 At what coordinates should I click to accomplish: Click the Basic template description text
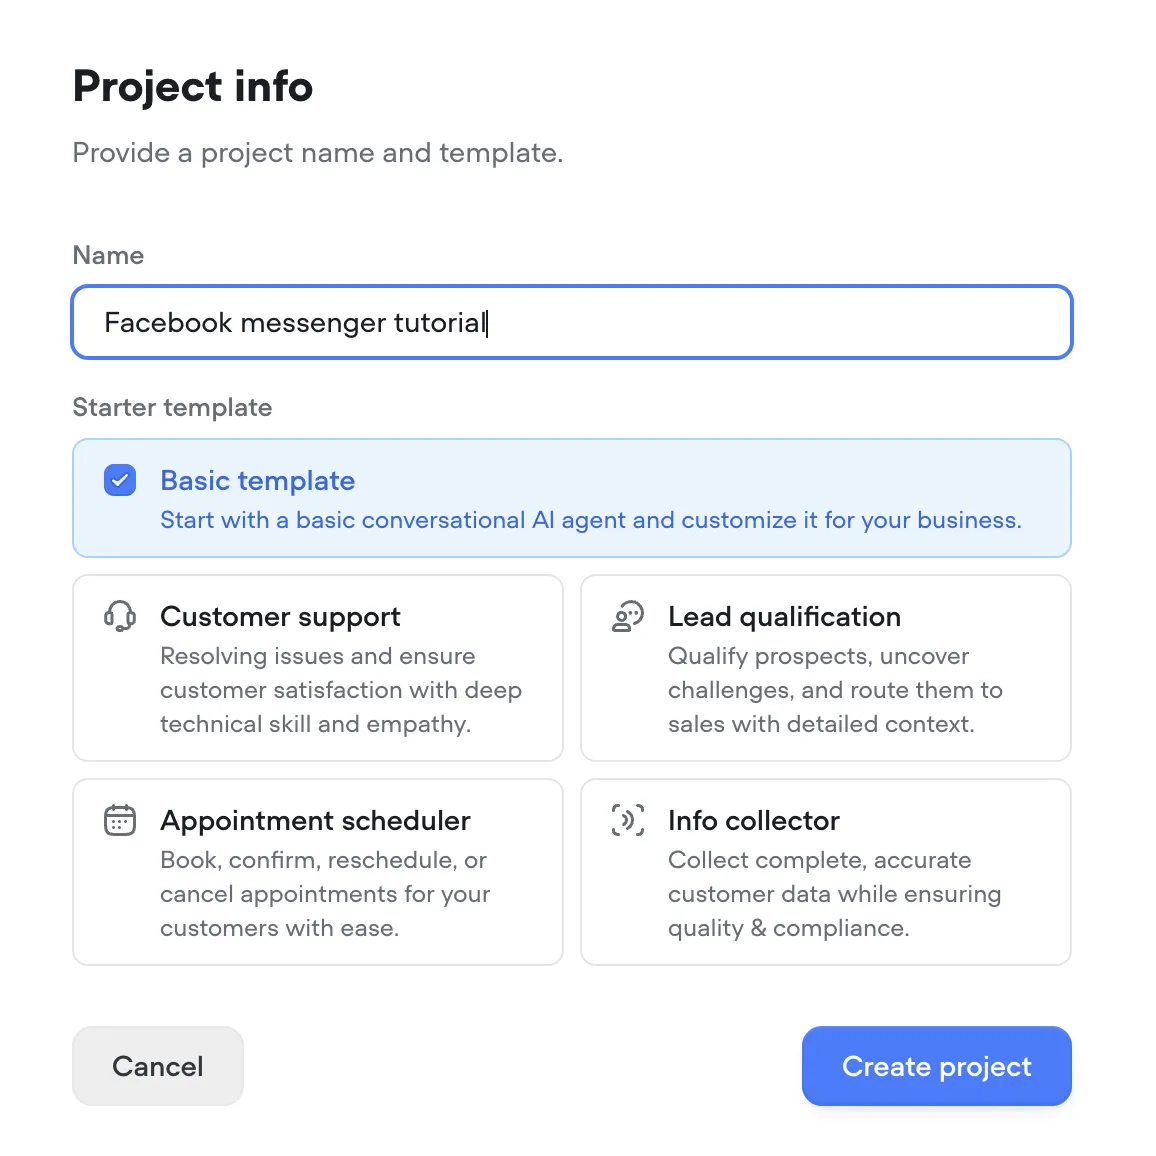point(591,520)
